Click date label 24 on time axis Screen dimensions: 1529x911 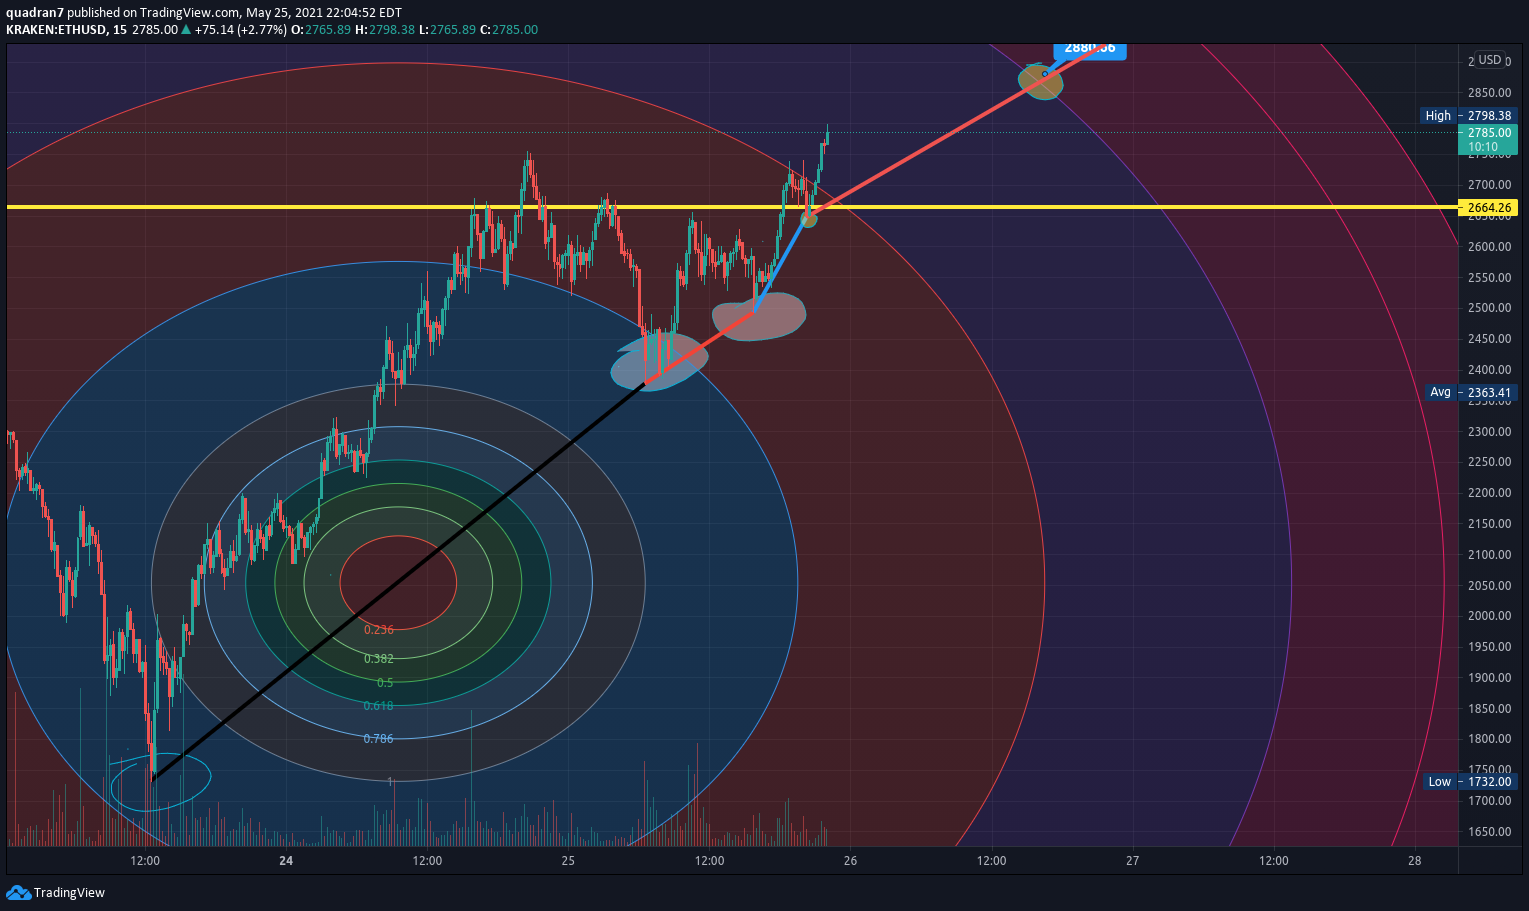286,860
